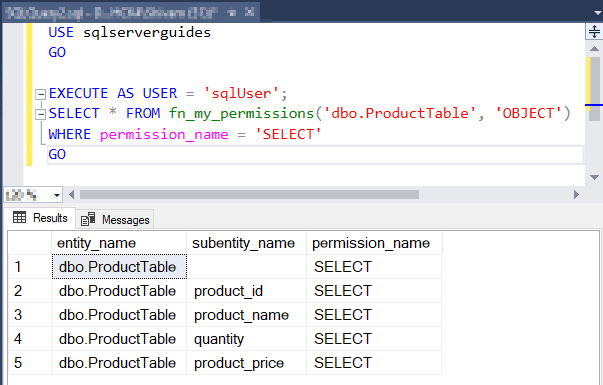Click the Messages tab icon

[x=88, y=219]
